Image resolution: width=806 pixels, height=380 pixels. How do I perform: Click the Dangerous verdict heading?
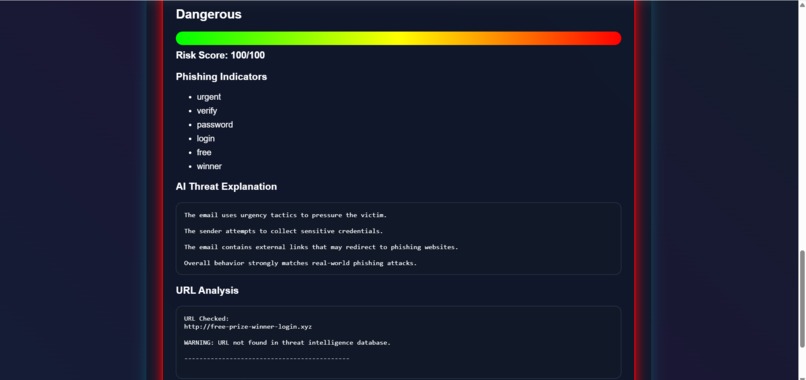(208, 14)
